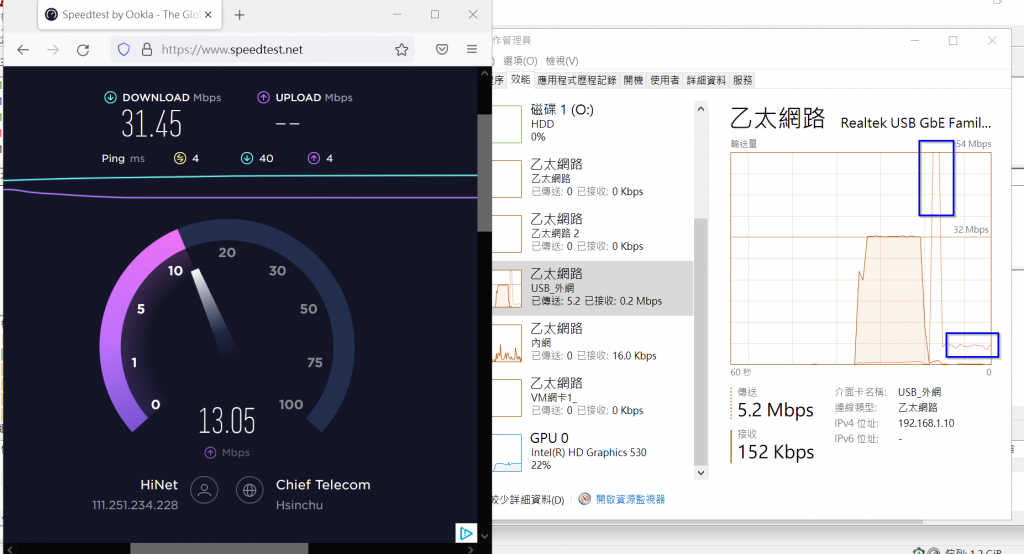
Task: Select the VM網卡1_ Ethernet entry
Action: point(592,397)
